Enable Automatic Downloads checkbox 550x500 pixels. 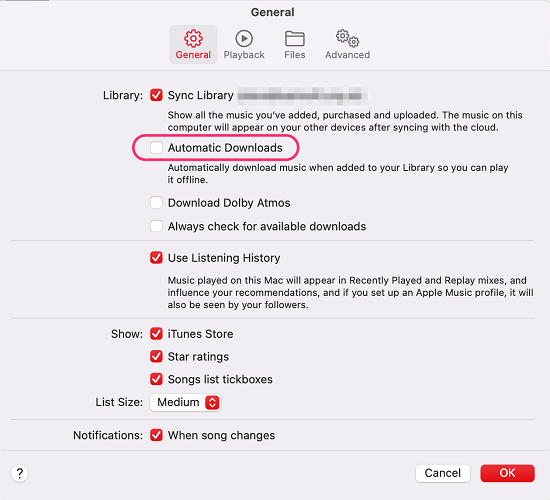pyautogui.click(x=156, y=148)
